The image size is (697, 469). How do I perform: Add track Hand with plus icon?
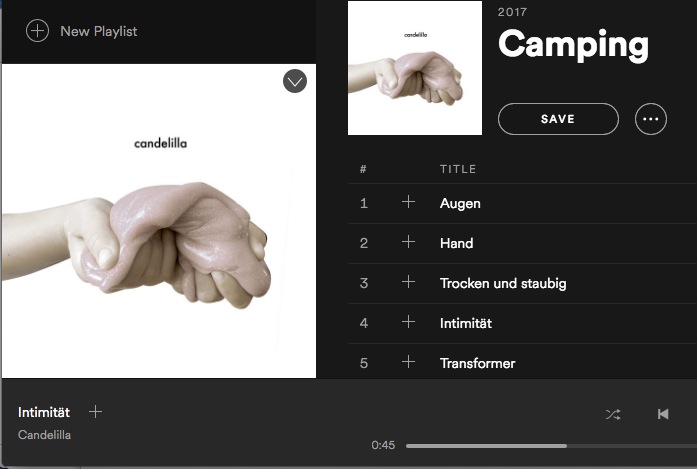coord(409,242)
